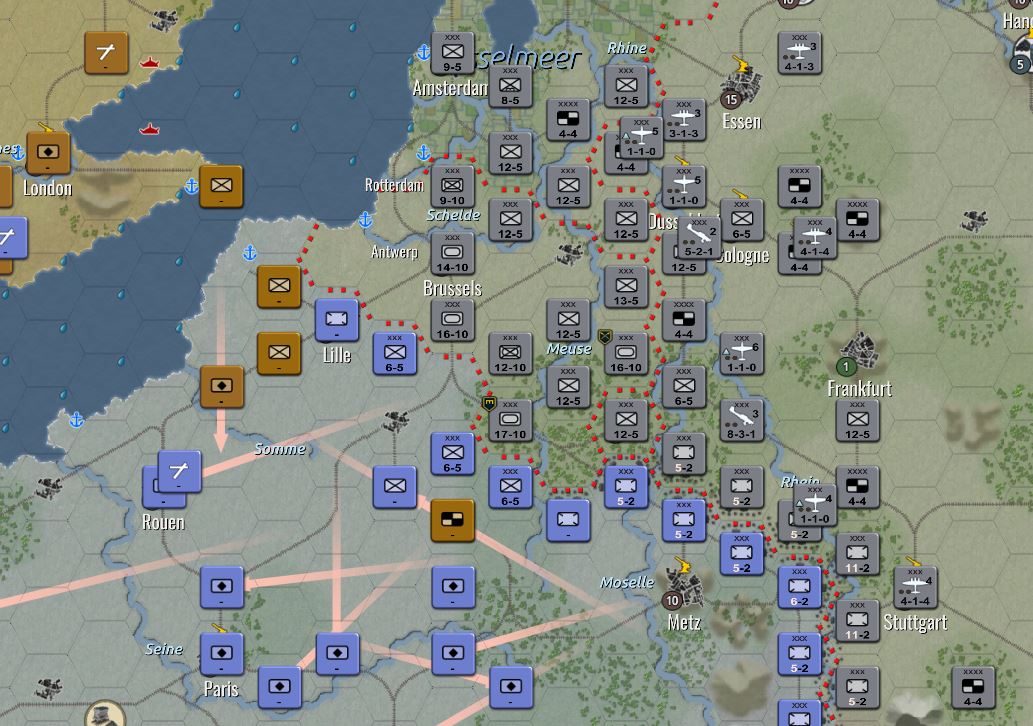Select the German 4-4 armor in the bottom-right corner
1033x726 pixels.
973,687
